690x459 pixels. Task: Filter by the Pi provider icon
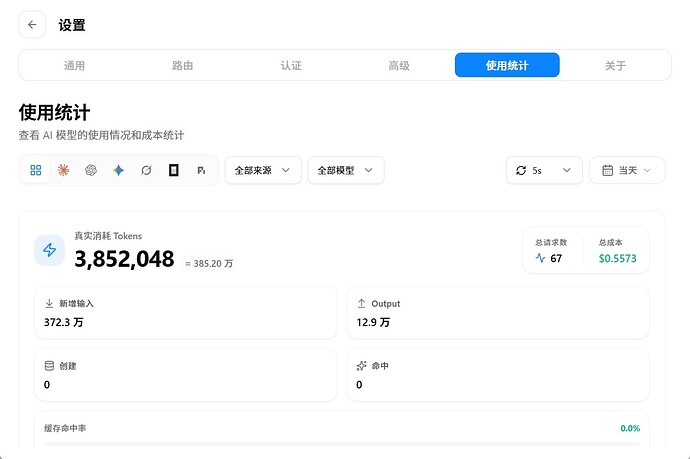[x=201, y=170]
